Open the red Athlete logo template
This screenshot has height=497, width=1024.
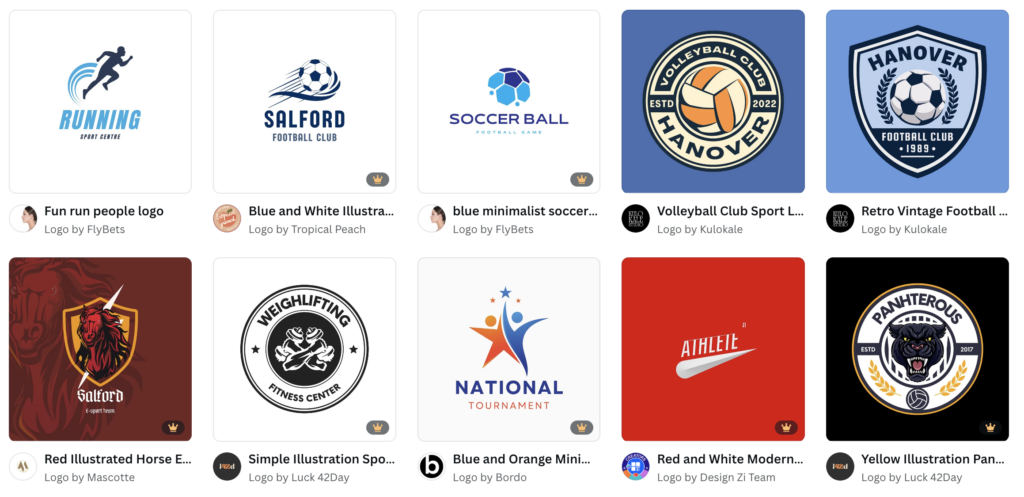(x=713, y=349)
